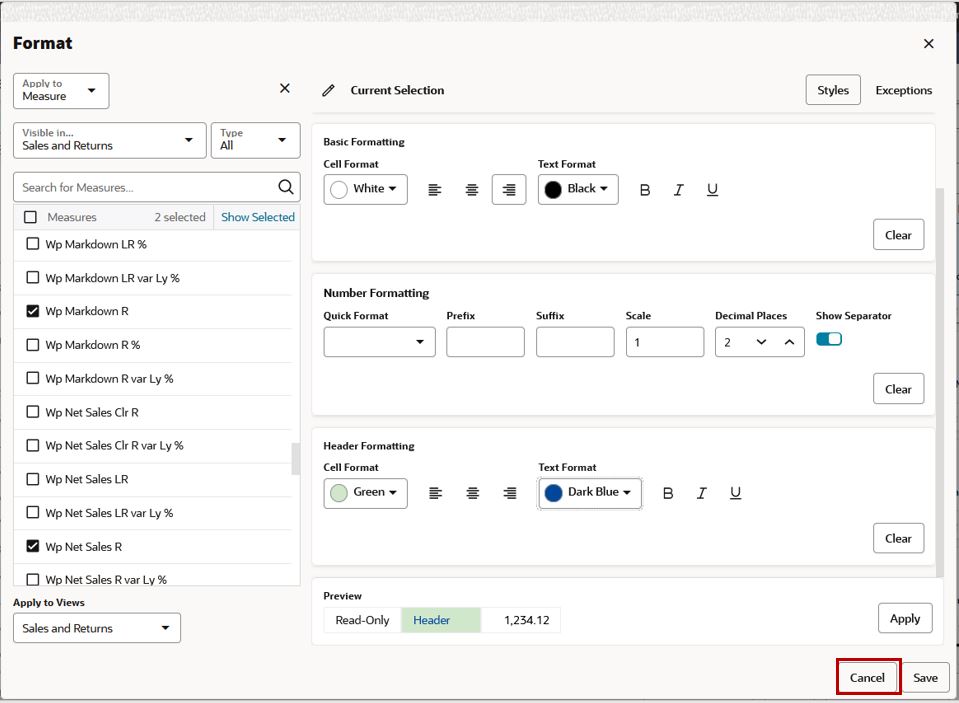Click the Apply button in Preview

point(905,618)
